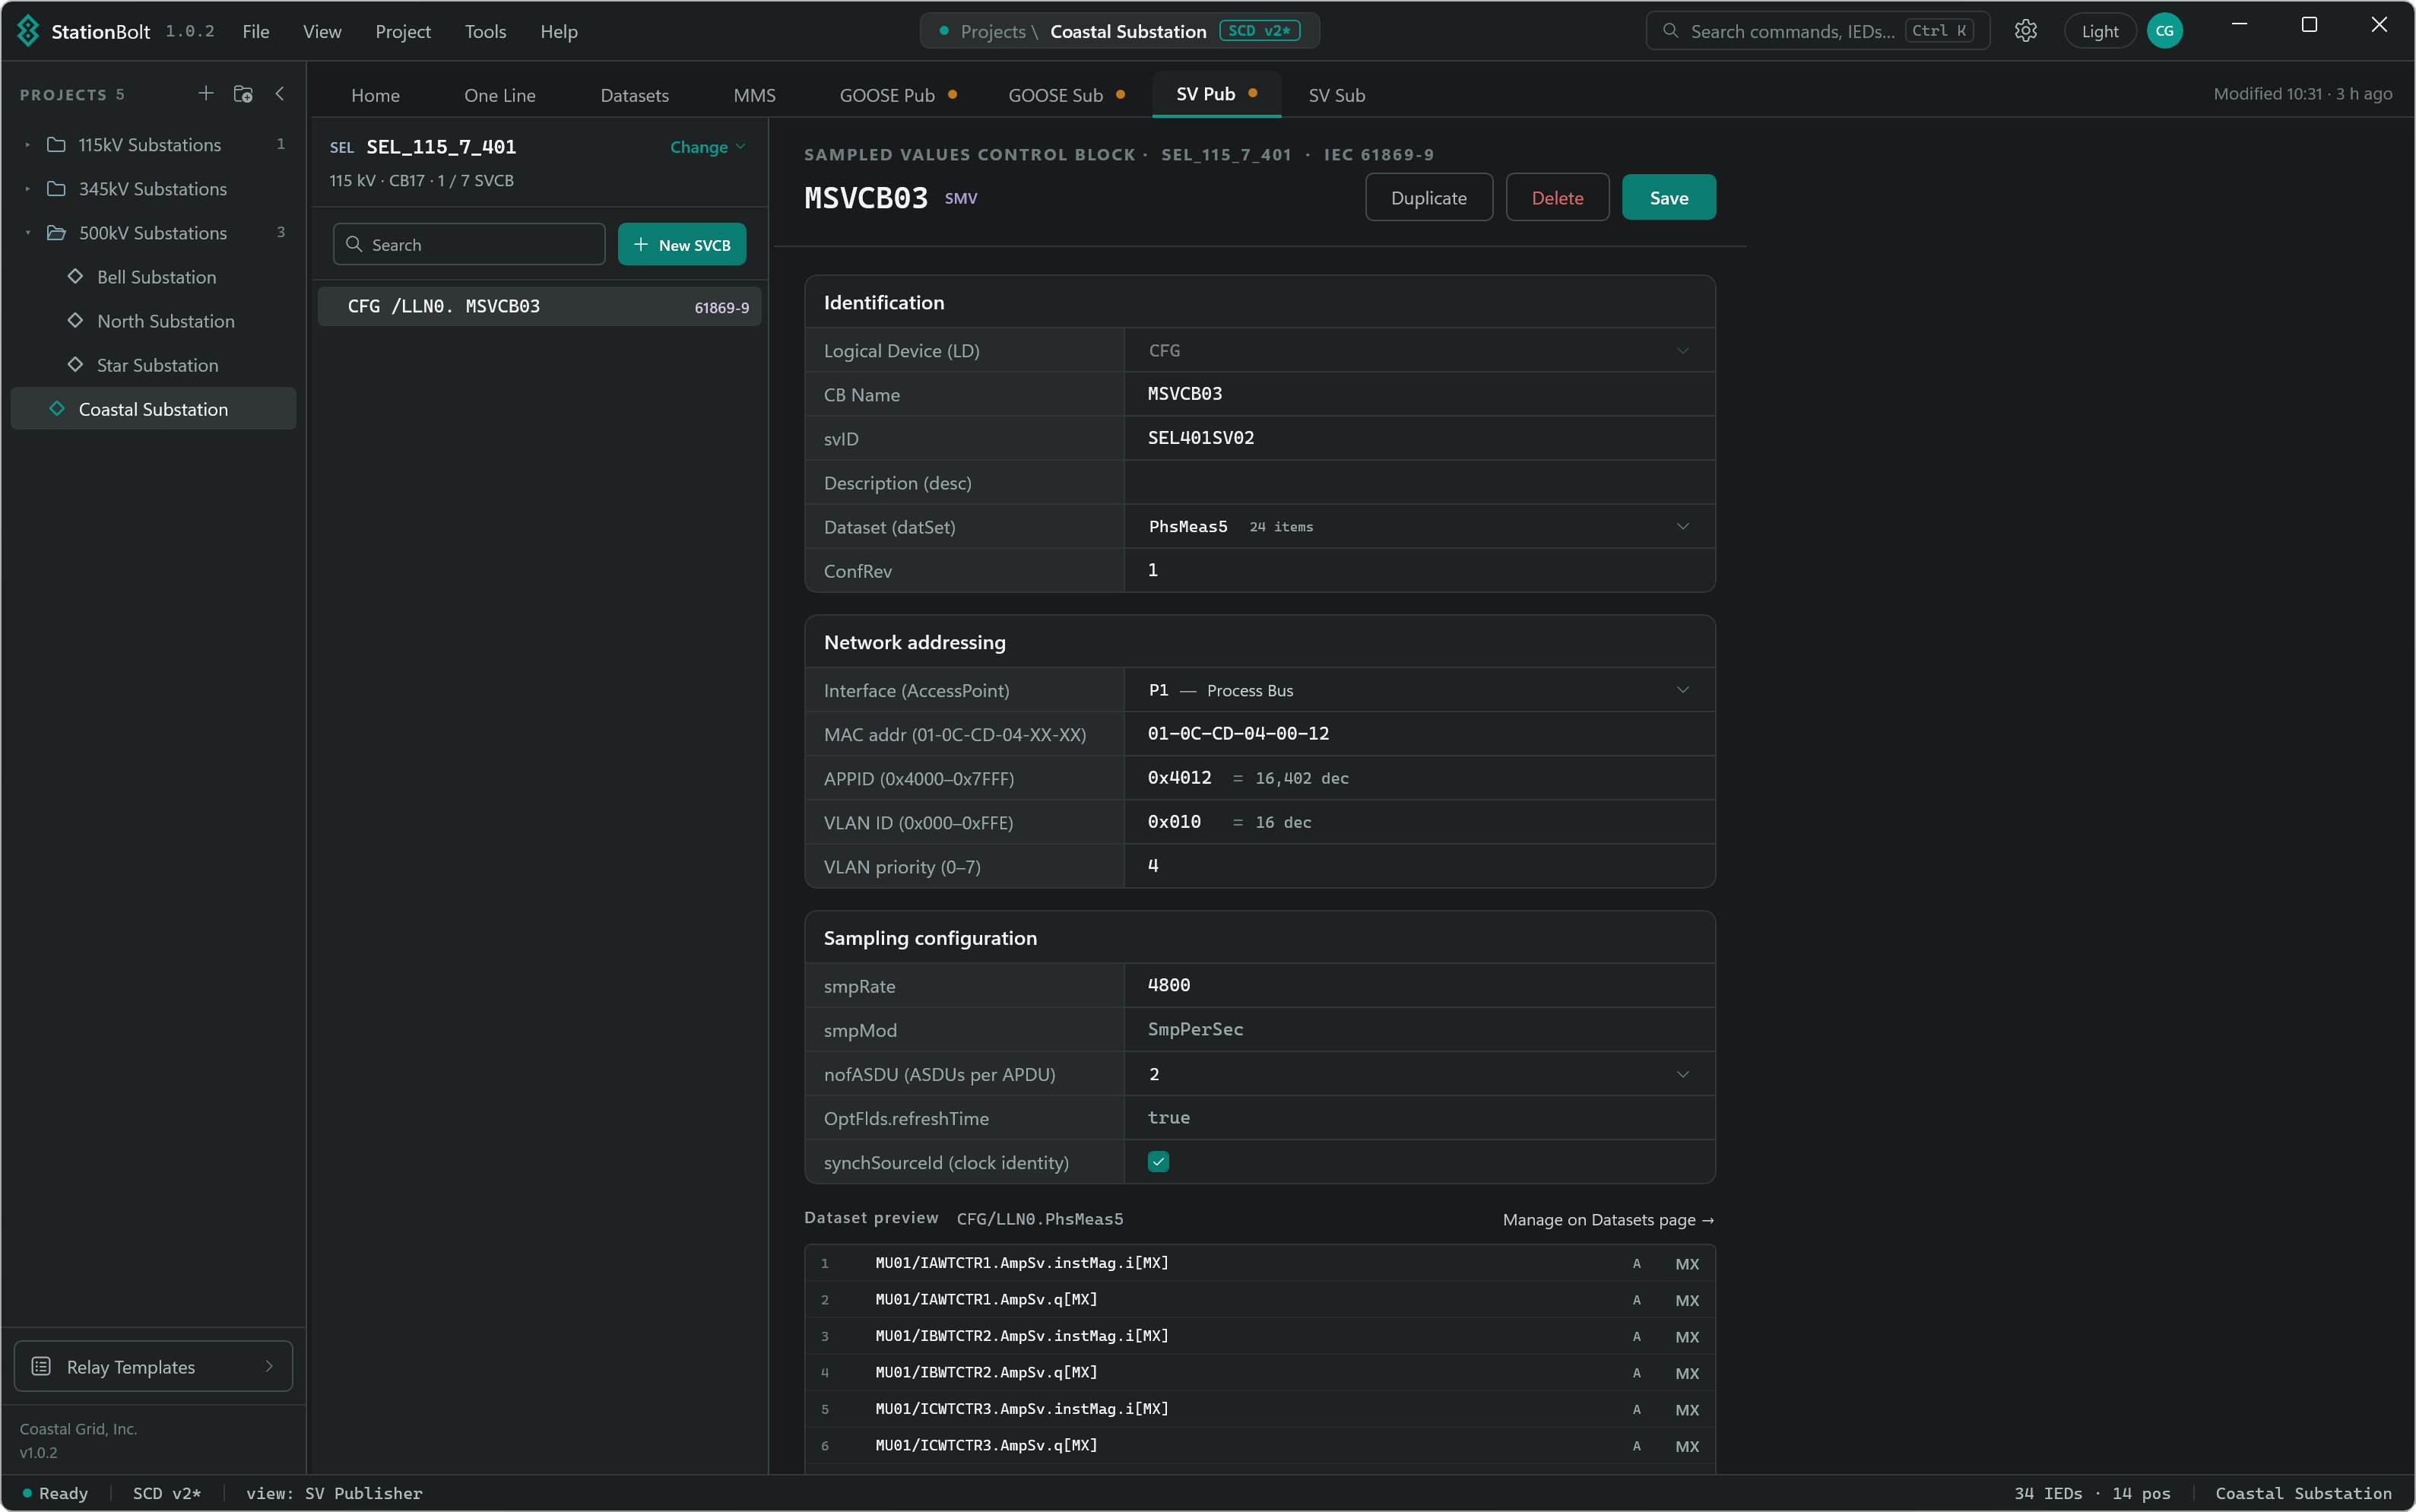Click the North Substation diamond icon
The height and width of the screenshot is (1512, 2416).
75,320
